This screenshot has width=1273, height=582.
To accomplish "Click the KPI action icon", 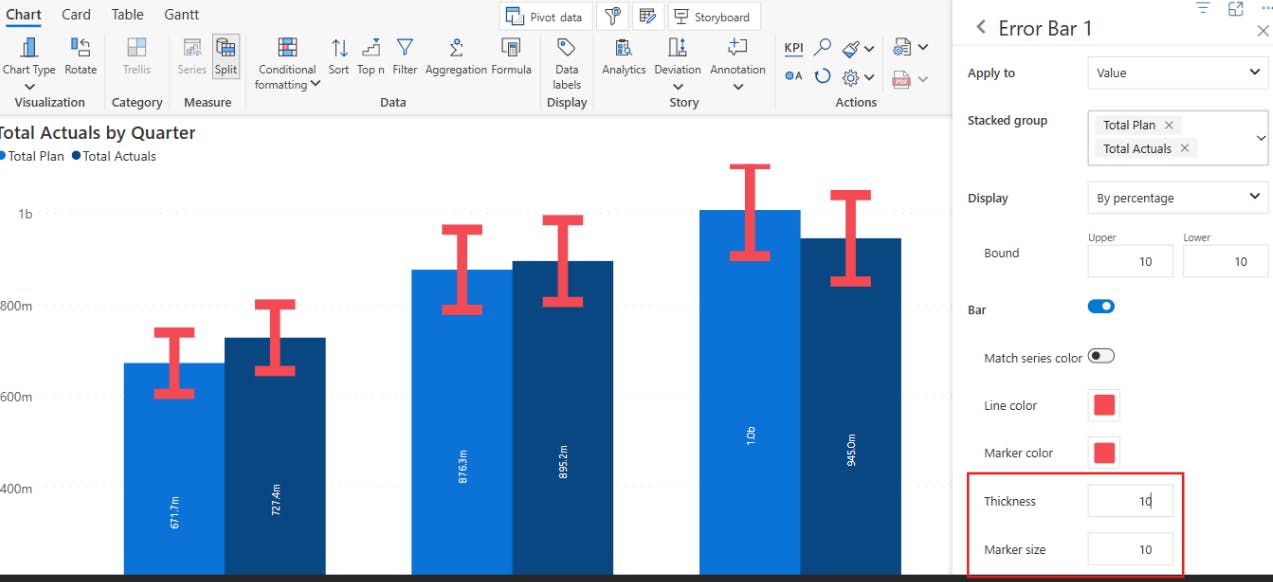I will click(x=794, y=48).
